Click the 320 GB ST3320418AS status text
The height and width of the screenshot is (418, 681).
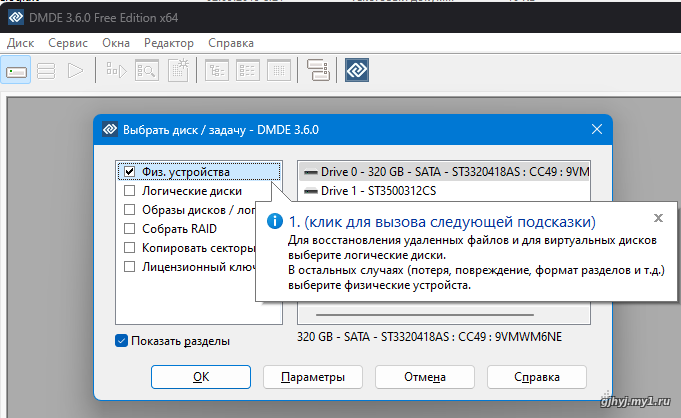point(429,337)
